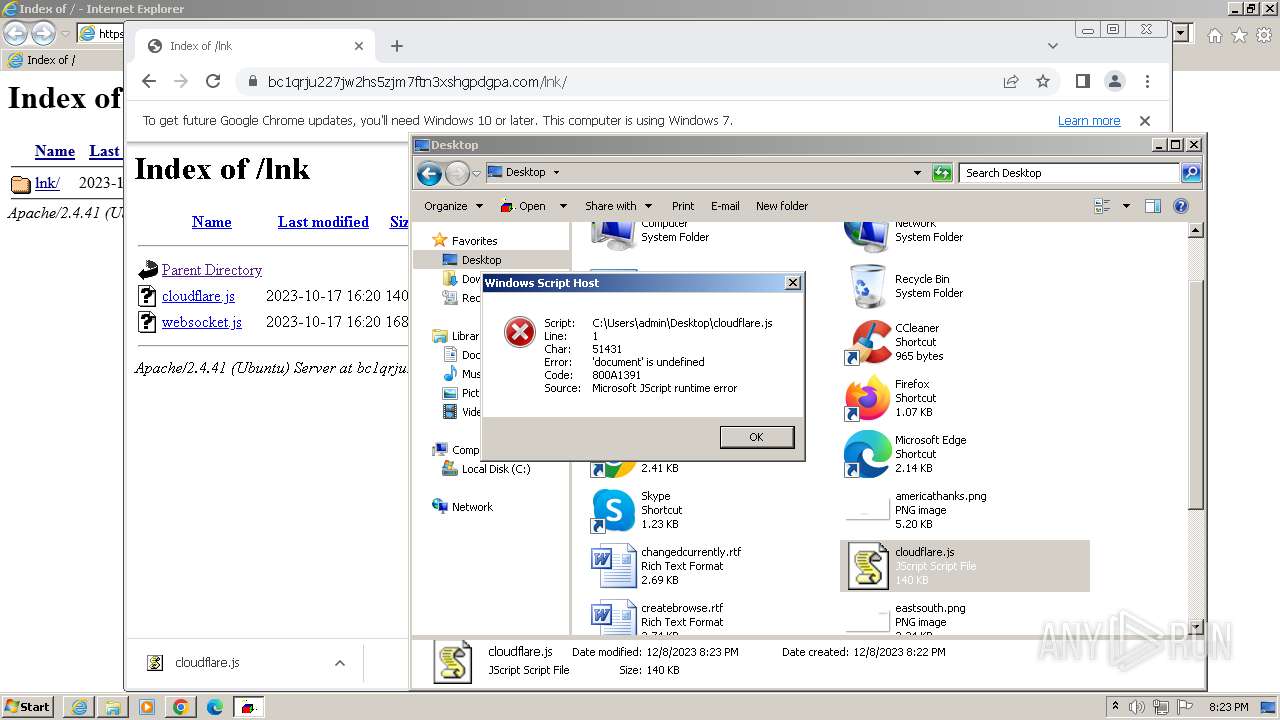Open the Organize menu
The image size is (1280, 720).
click(453, 206)
